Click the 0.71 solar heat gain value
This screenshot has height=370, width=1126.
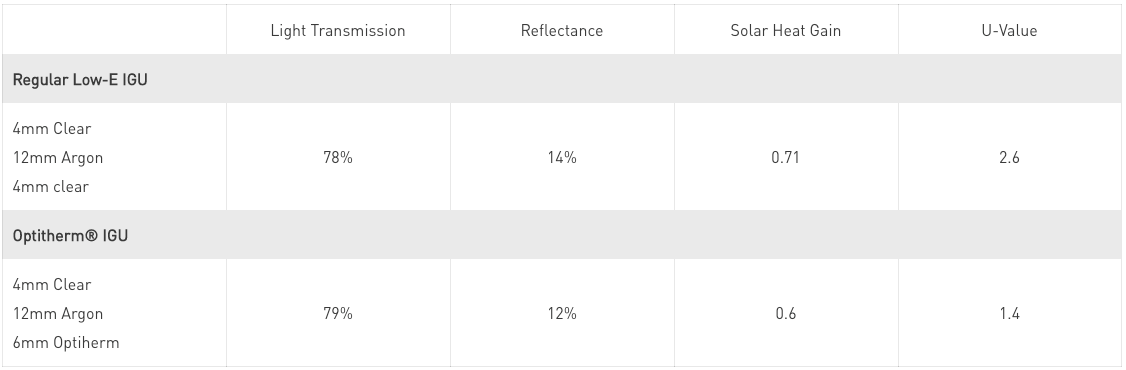click(x=786, y=157)
